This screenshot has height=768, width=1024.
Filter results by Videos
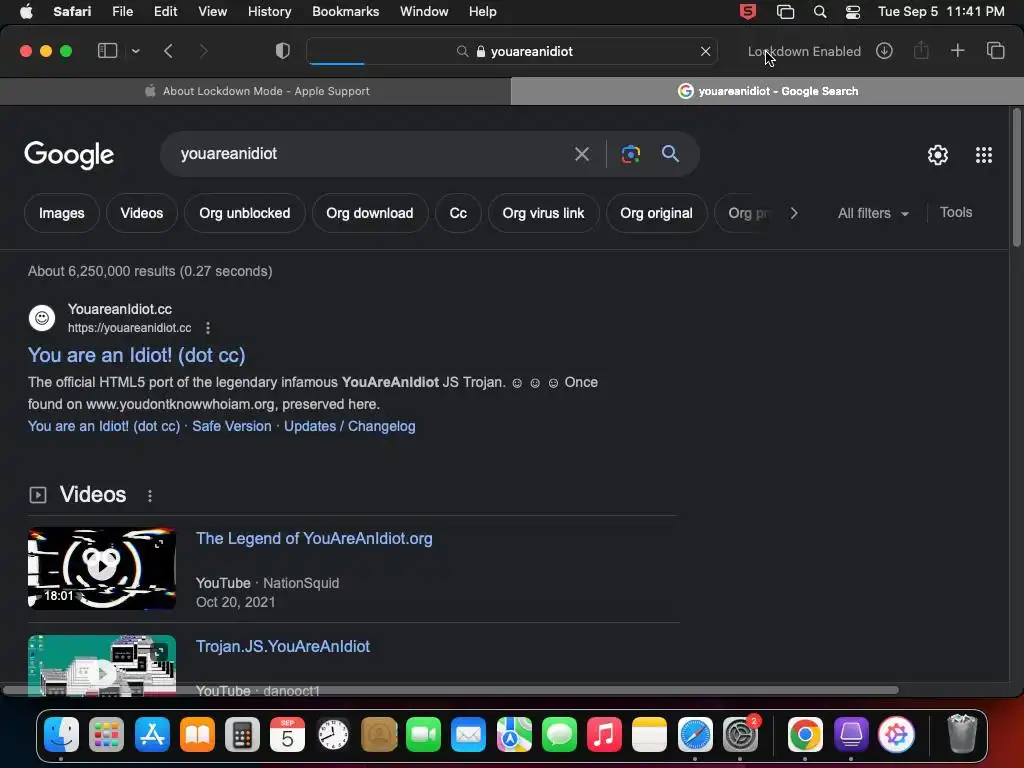pyautogui.click(x=142, y=213)
